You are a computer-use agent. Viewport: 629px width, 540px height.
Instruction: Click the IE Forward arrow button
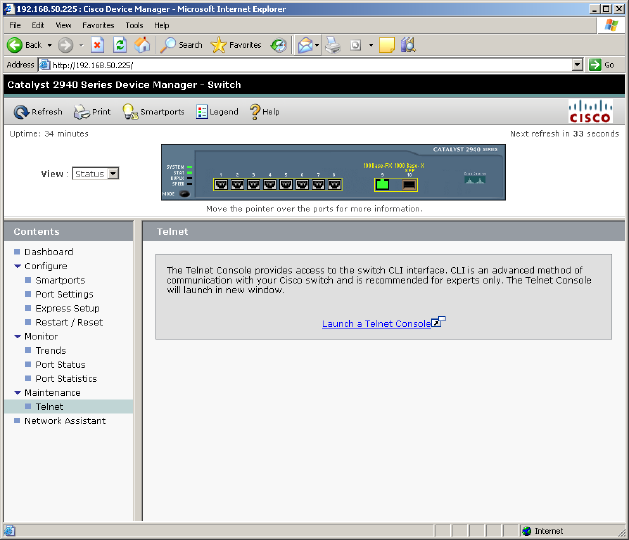pyautogui.click(x=65, y=45)
